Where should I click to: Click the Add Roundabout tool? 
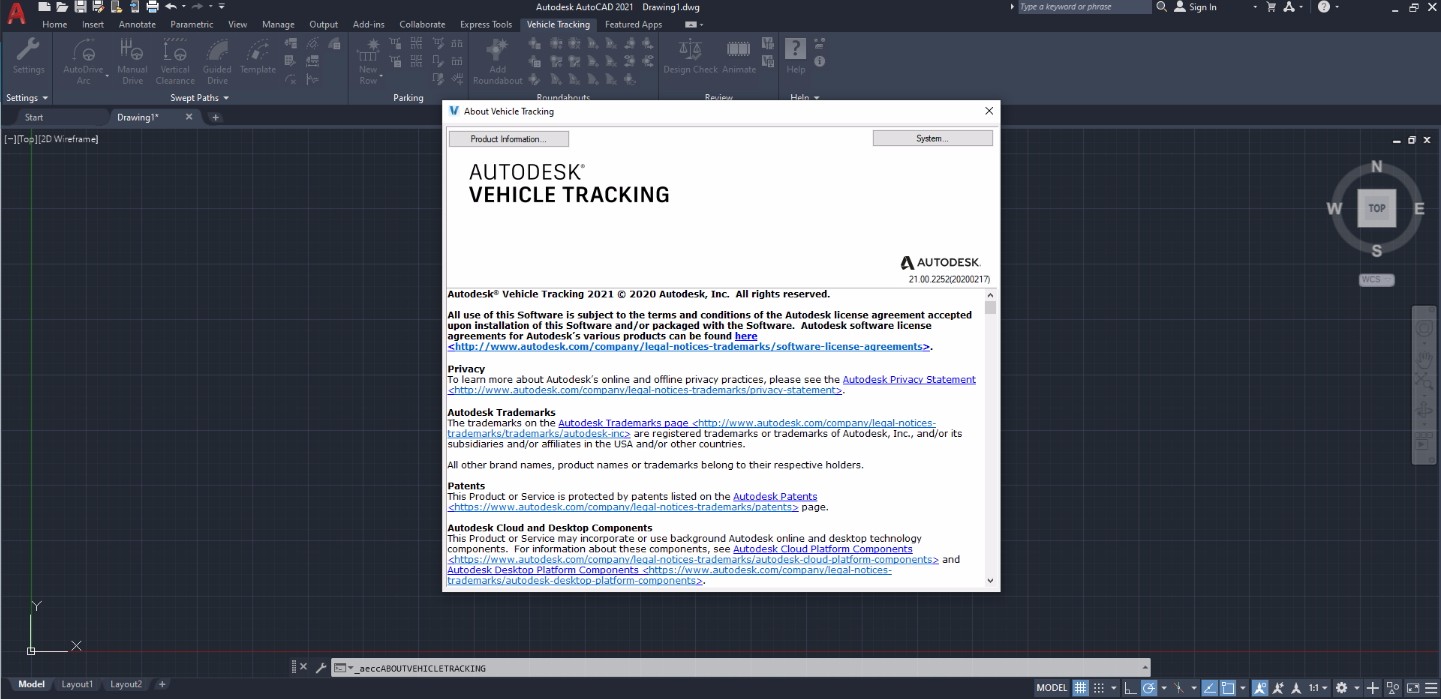click(497, 58)
